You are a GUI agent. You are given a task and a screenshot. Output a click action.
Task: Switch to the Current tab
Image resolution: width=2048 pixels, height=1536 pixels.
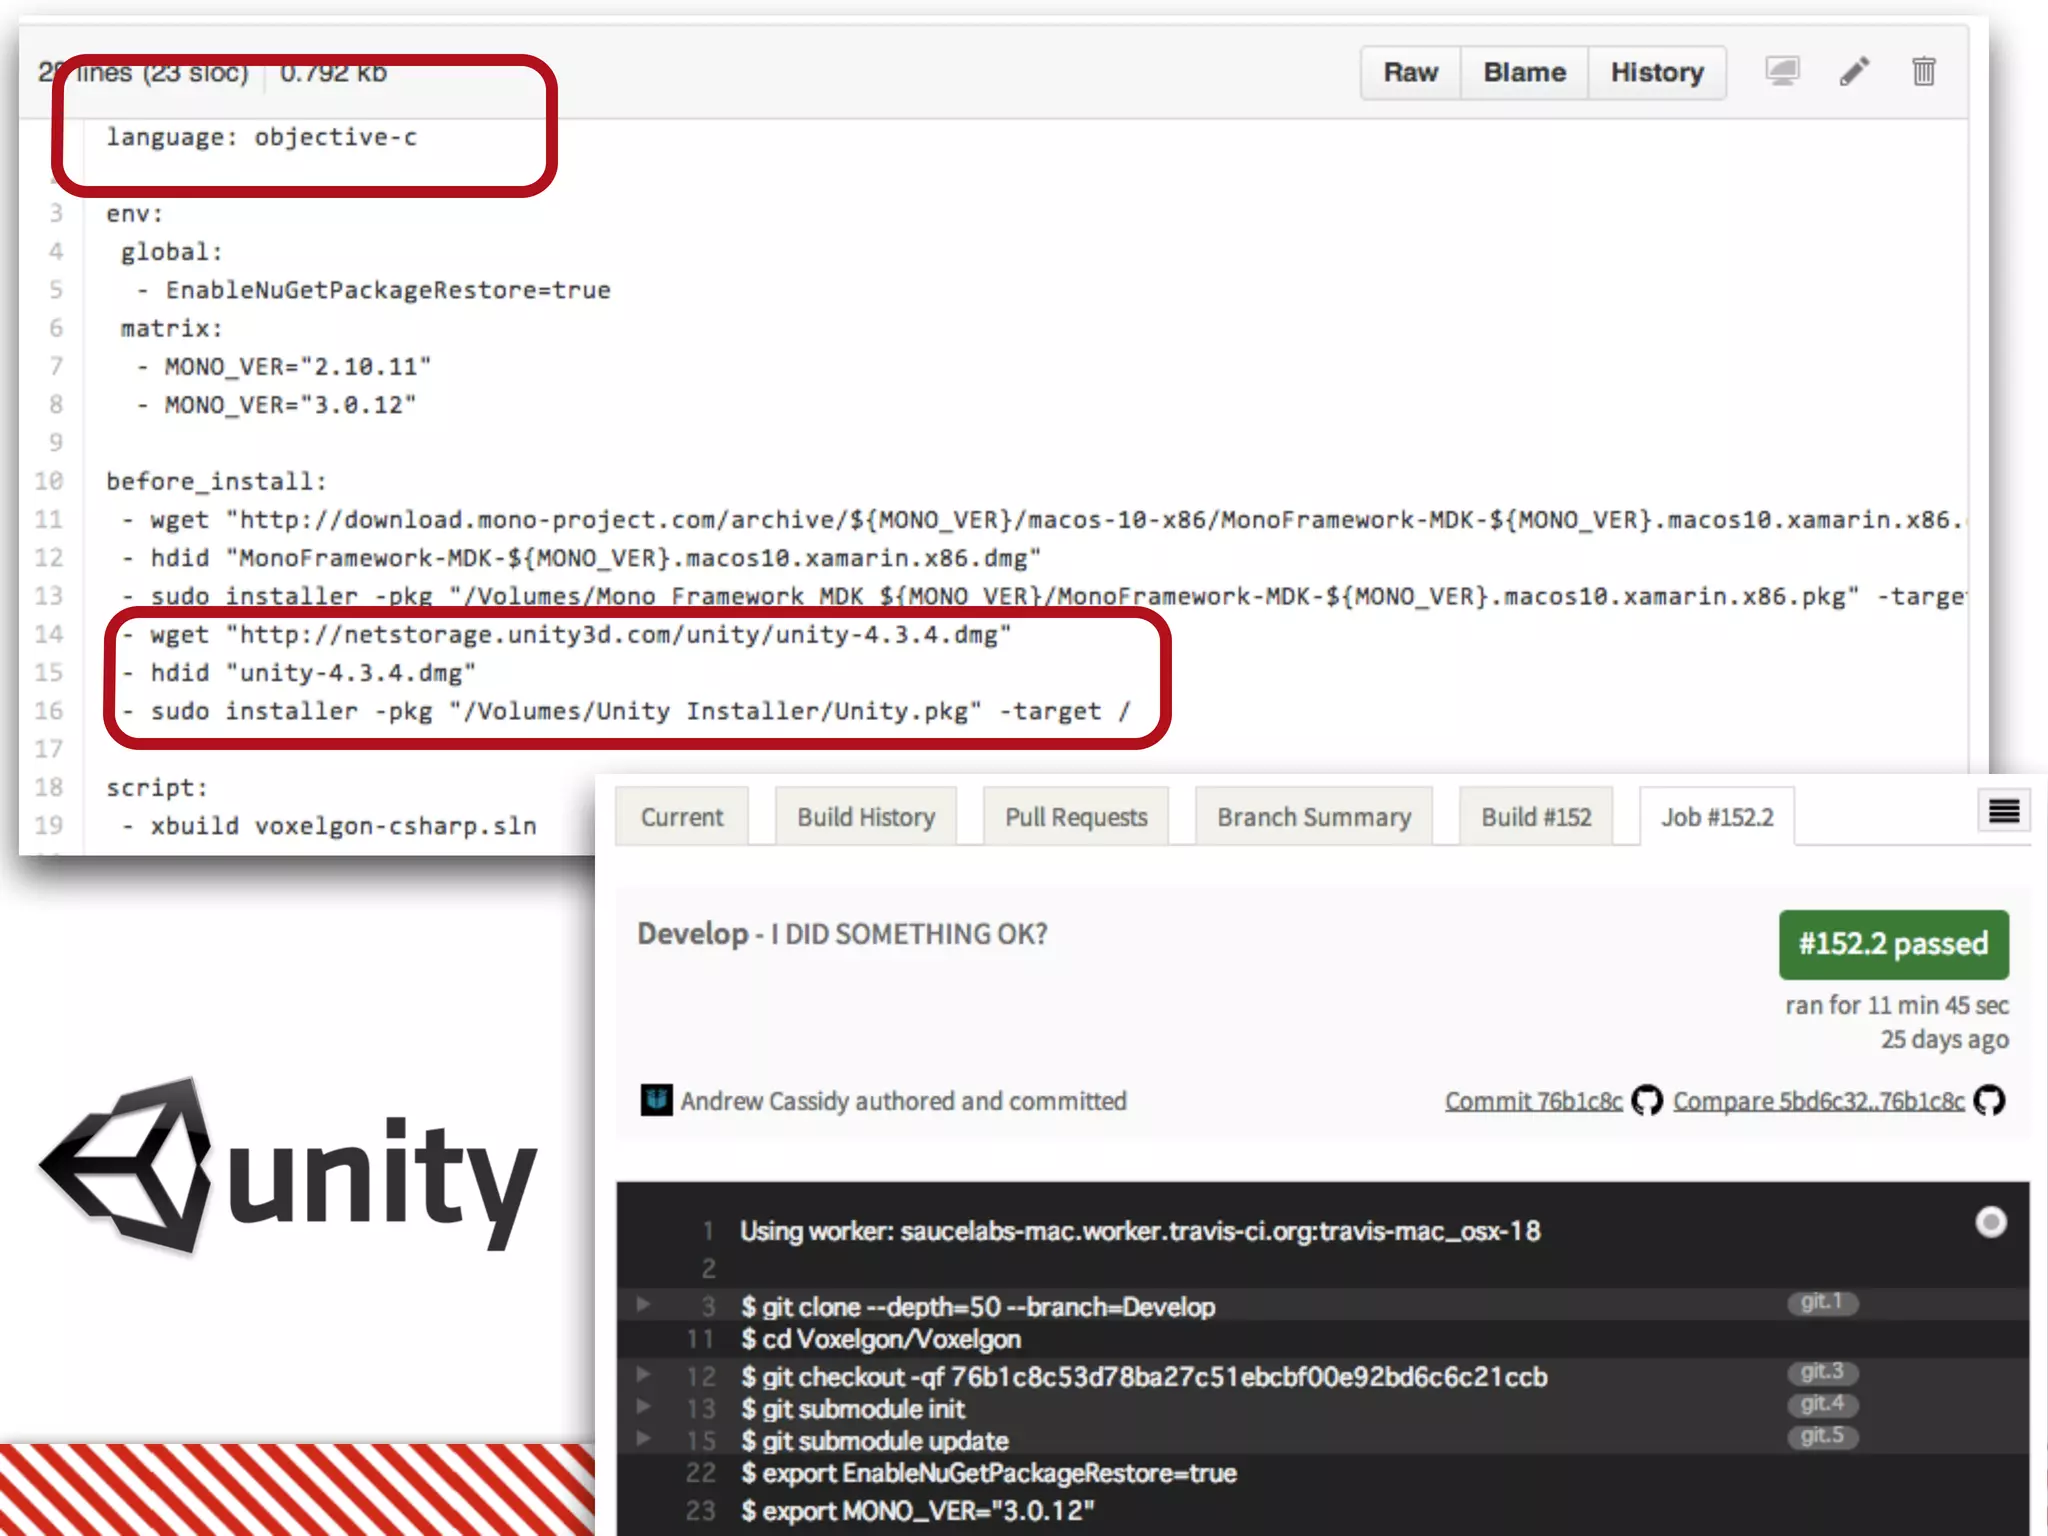[682, 817]
